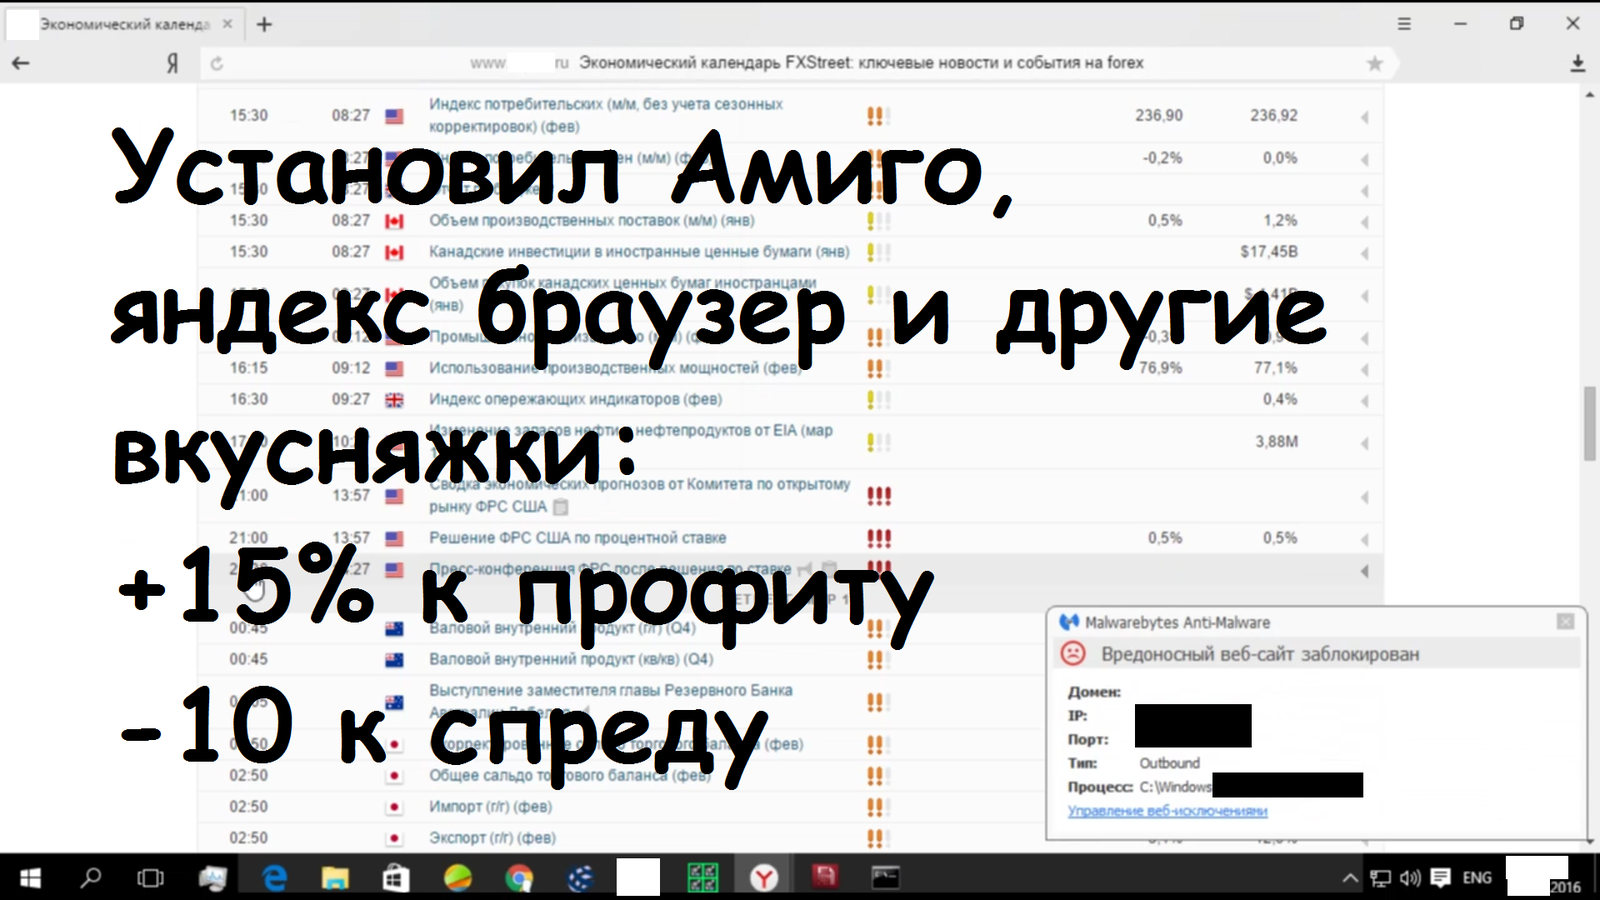Launch Microsoft Edge from taskbar
The height and width of the screenshot is (900, 1600).
(274, 878)
